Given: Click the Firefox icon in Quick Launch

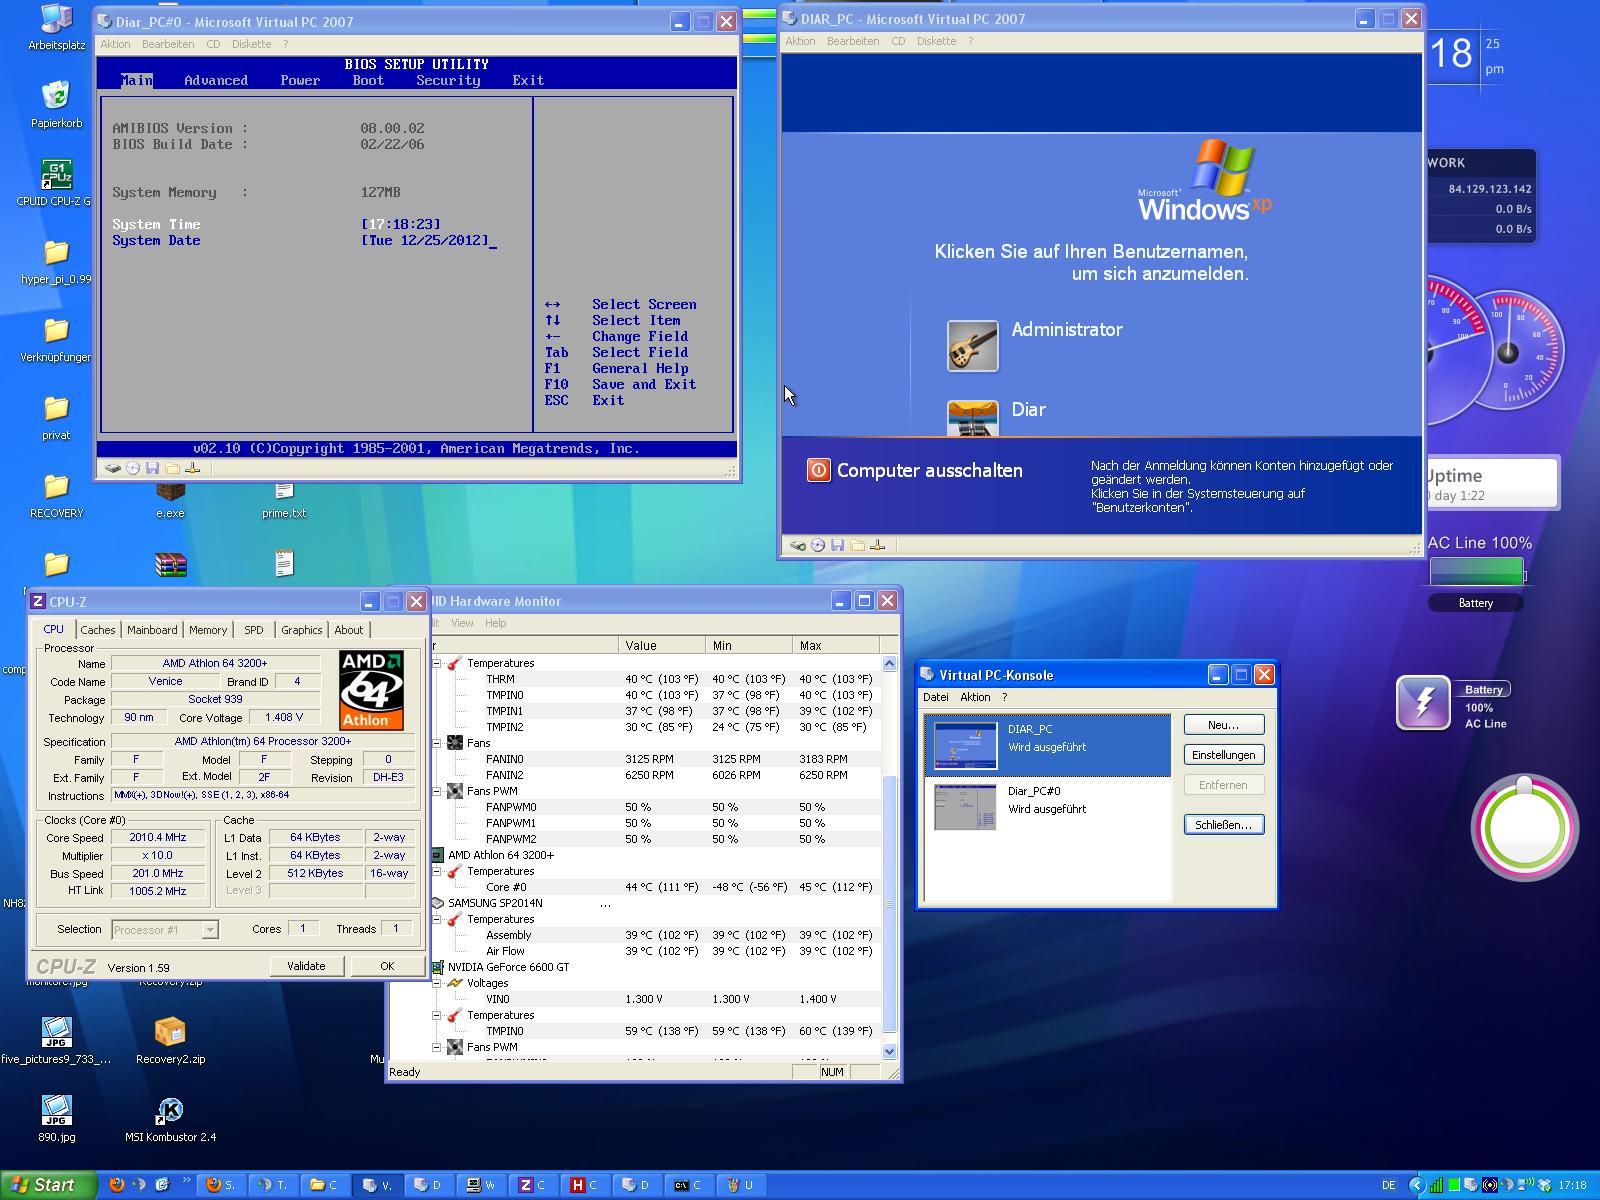Looking at the screenshot, I should click(x=116, y=1185).
